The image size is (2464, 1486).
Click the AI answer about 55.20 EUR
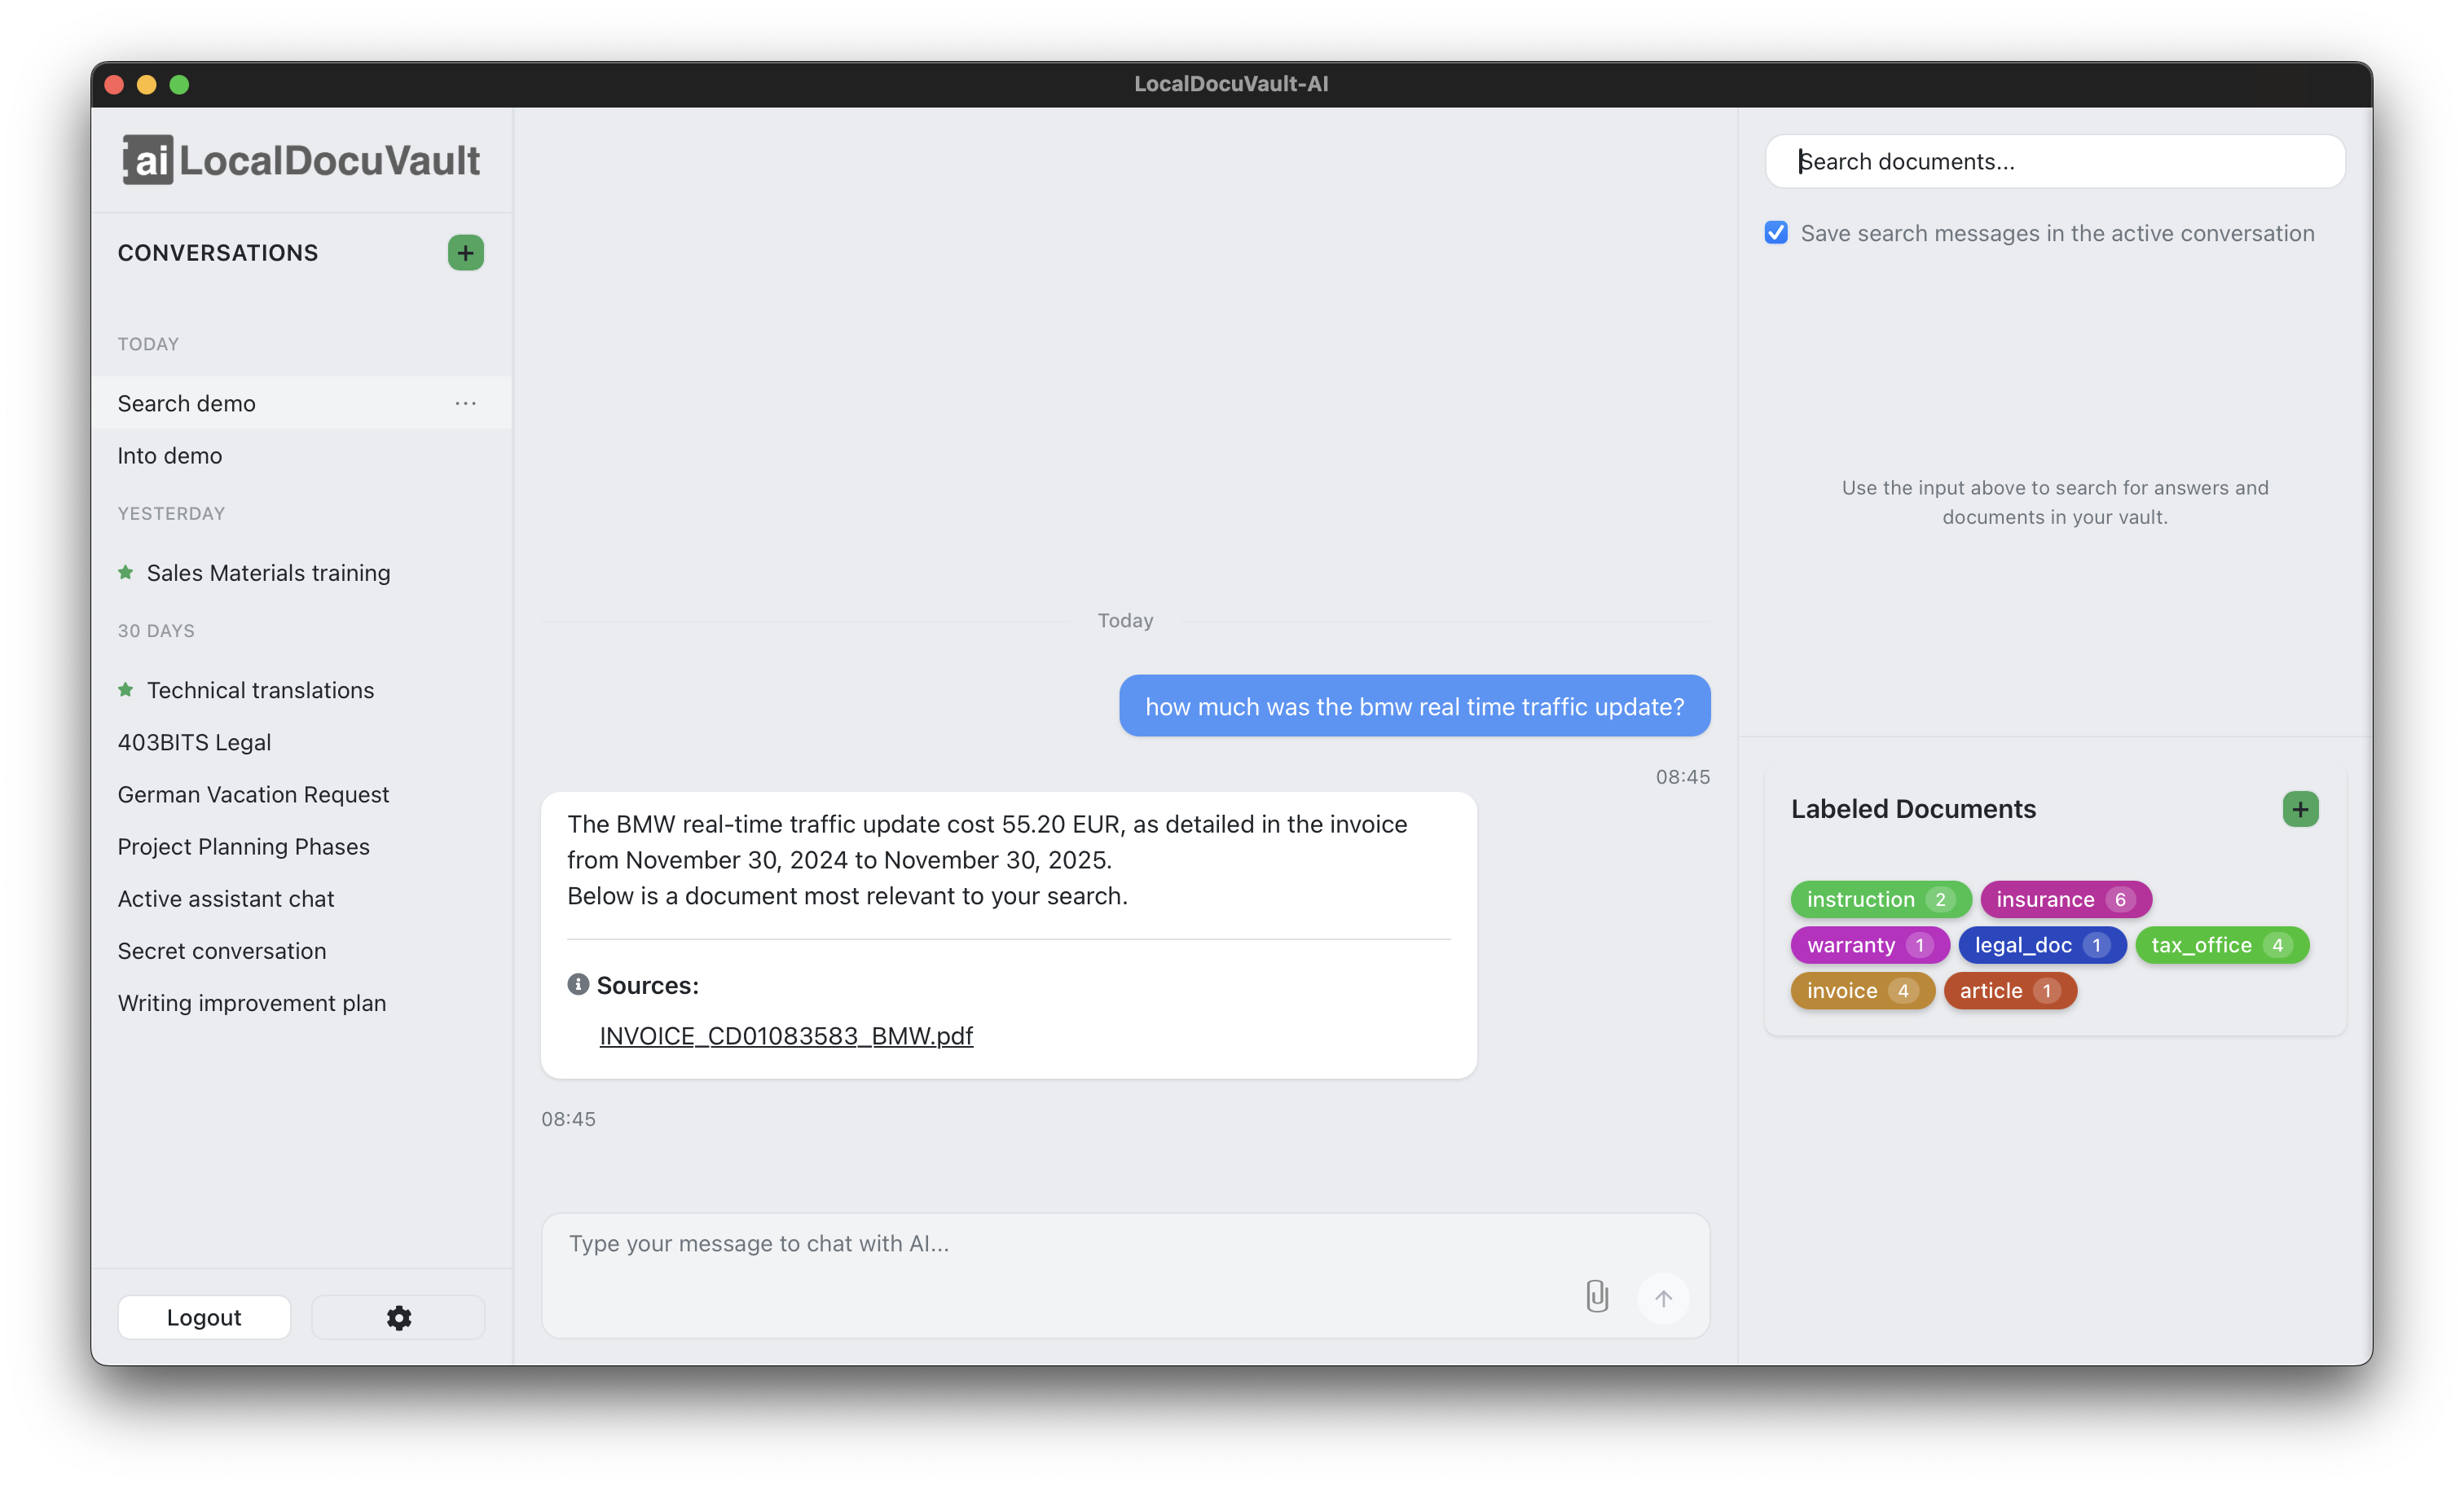click(x=1008, y=935)
